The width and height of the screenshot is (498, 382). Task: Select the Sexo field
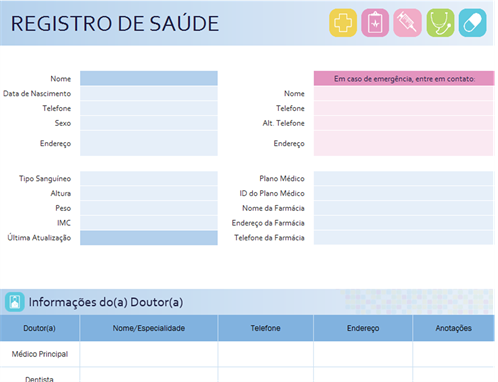click(x=149, y=123)
